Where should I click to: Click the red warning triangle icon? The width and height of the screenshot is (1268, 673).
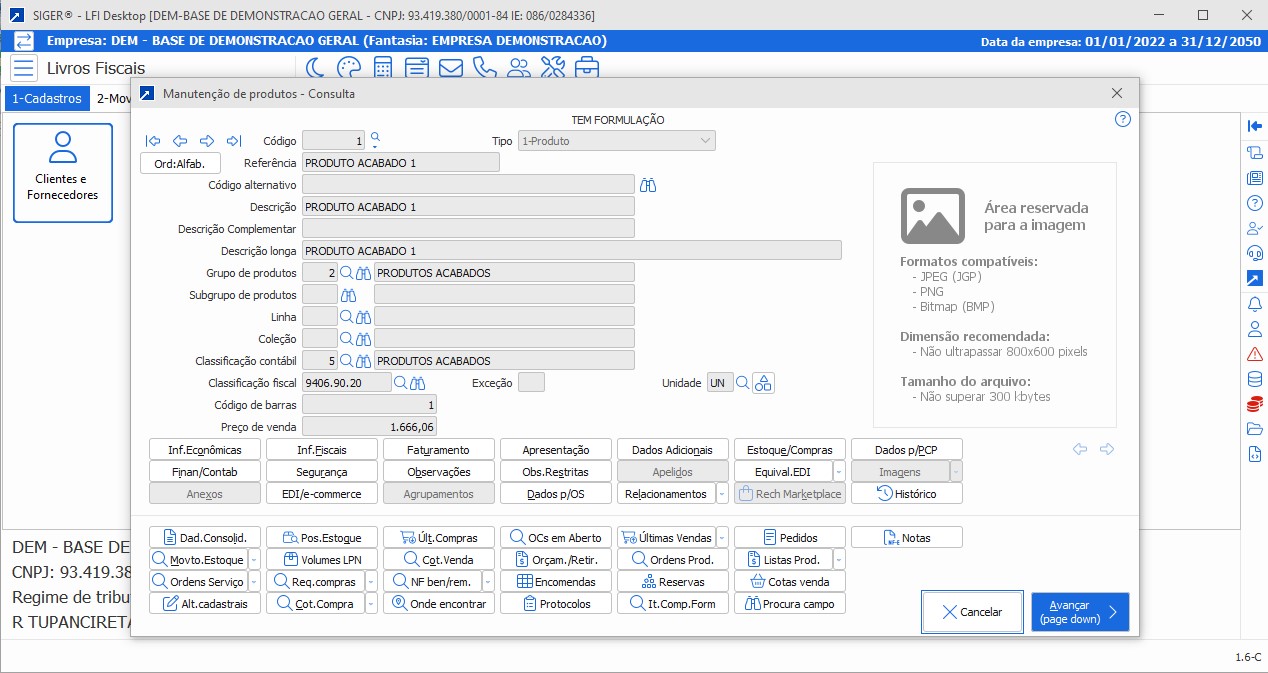pyautogui.click(x=1255, y=354)
